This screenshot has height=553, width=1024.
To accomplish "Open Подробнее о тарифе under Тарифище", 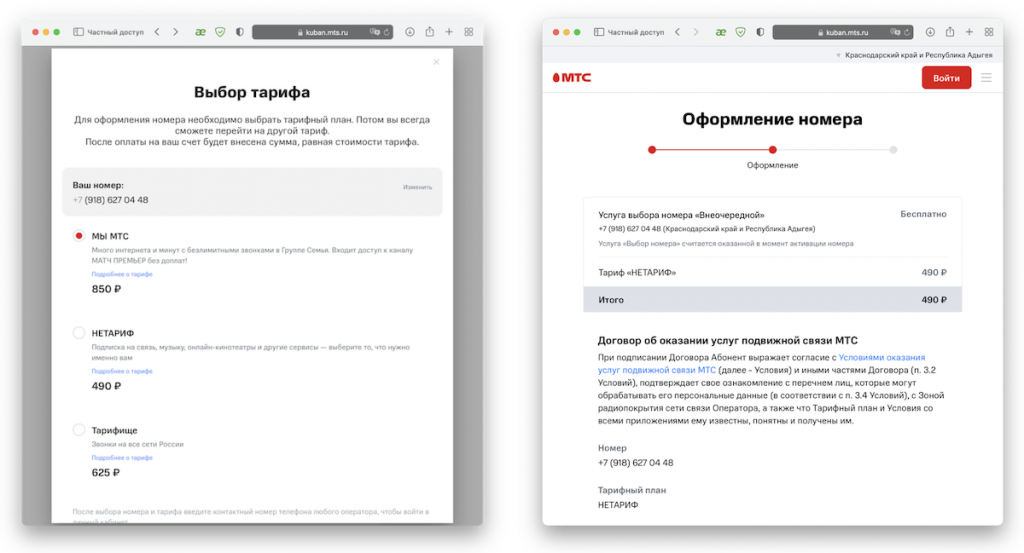I will click(122, 458).
